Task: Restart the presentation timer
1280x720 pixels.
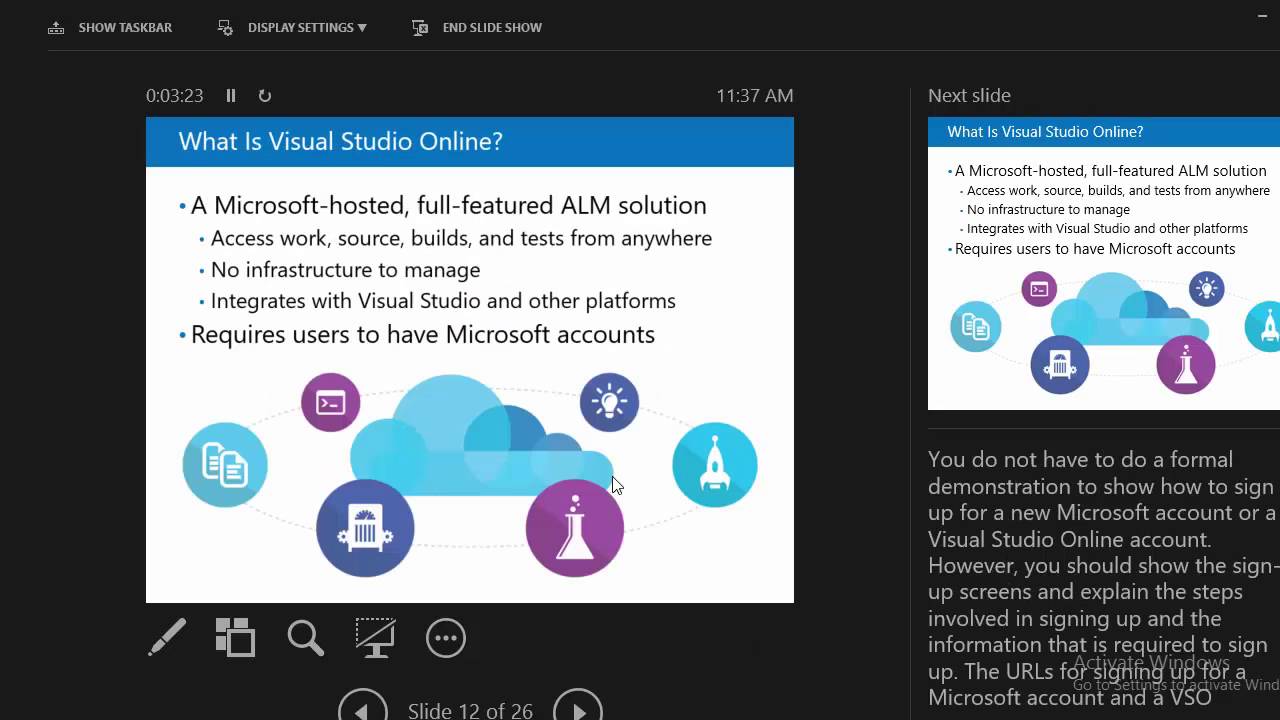Action: [x=265, y=96]
